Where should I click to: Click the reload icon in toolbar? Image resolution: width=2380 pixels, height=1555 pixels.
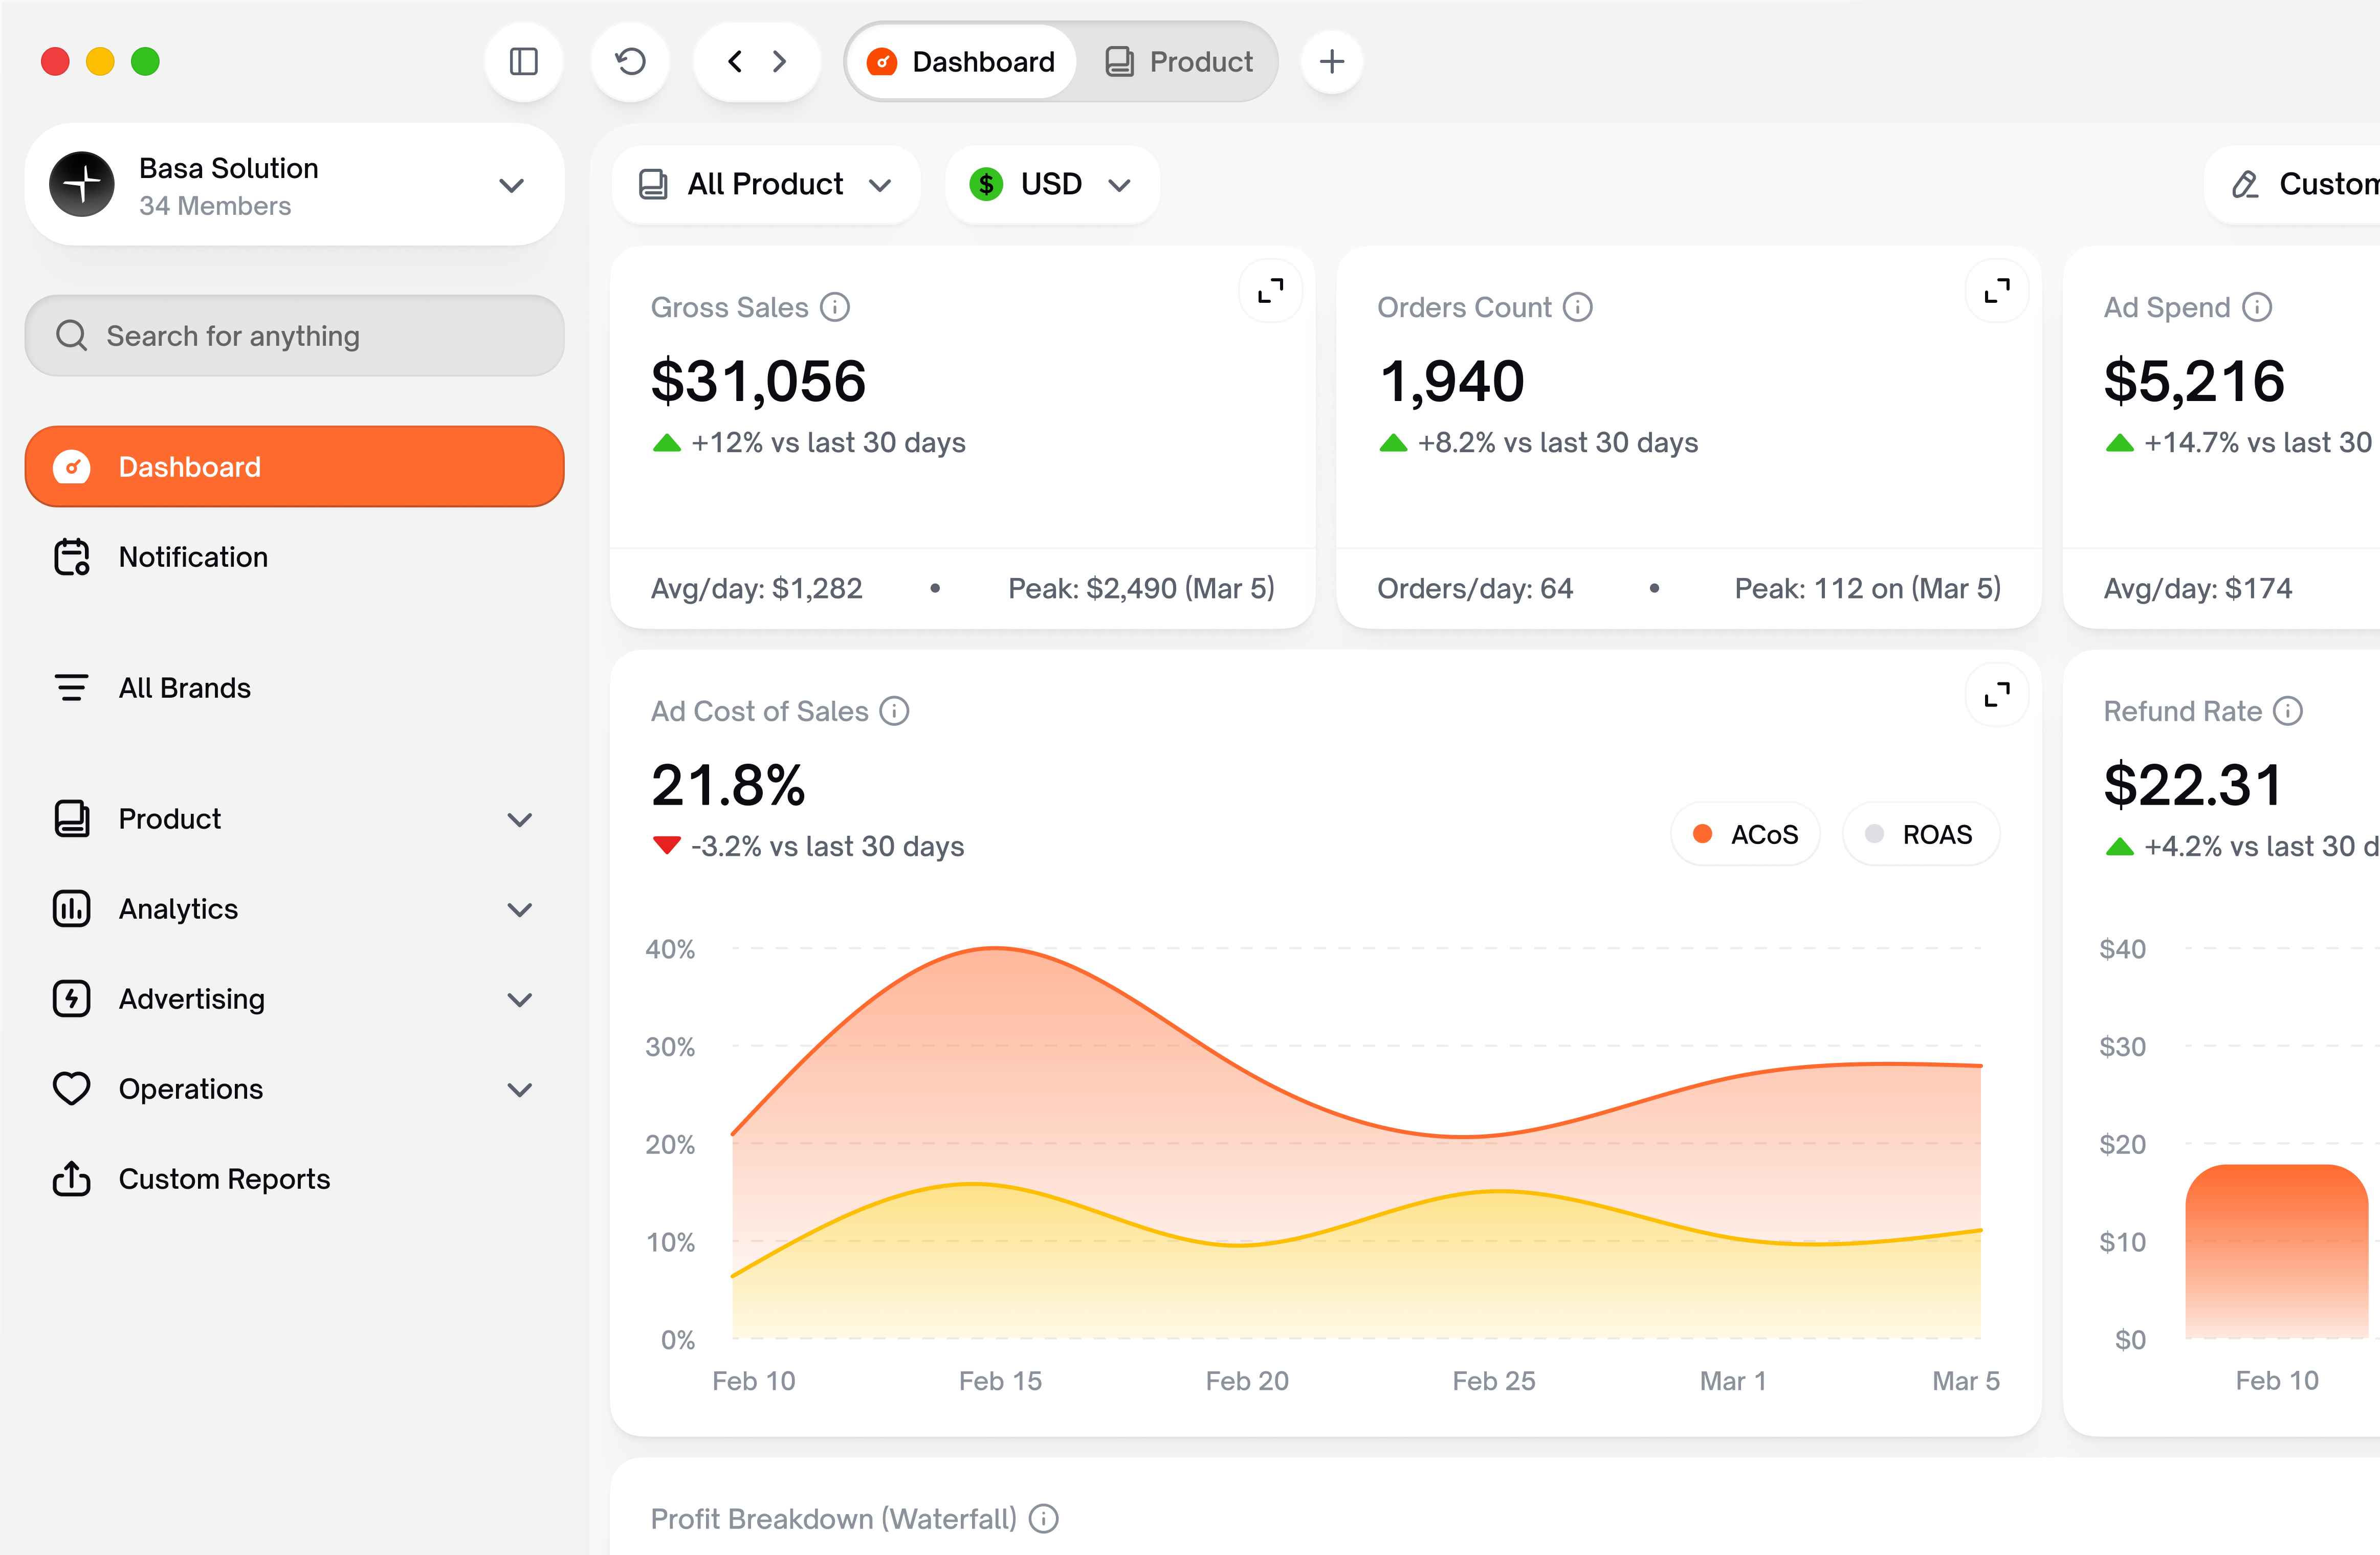pyautogui.click(x=630, y=62)
